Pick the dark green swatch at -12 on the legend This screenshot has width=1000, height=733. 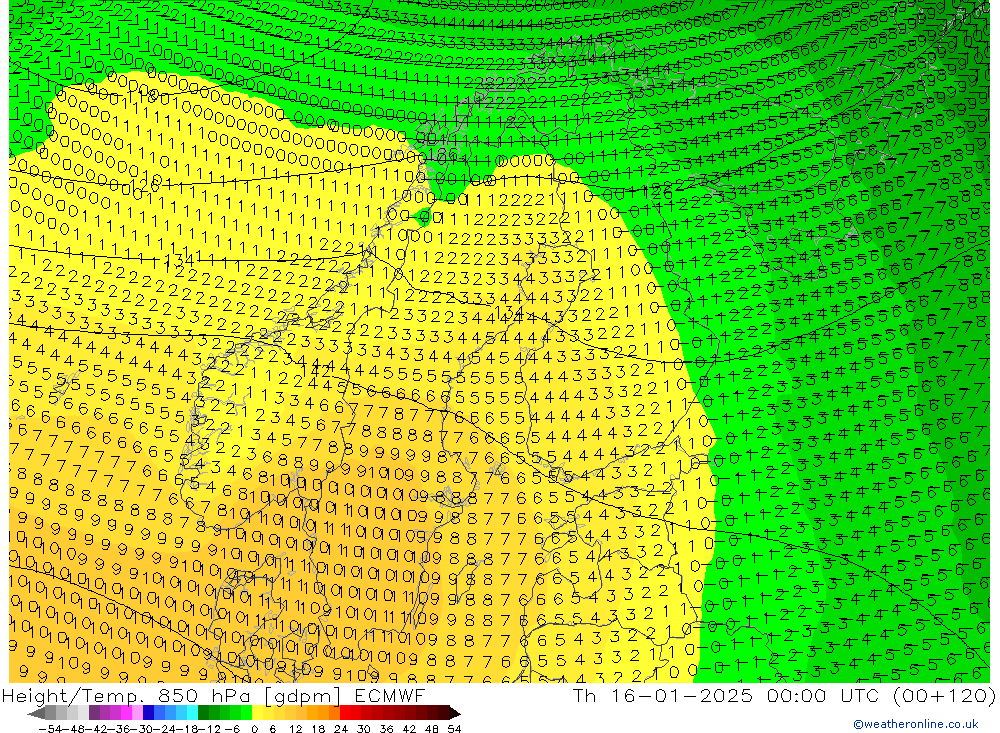tap(203, 713)
